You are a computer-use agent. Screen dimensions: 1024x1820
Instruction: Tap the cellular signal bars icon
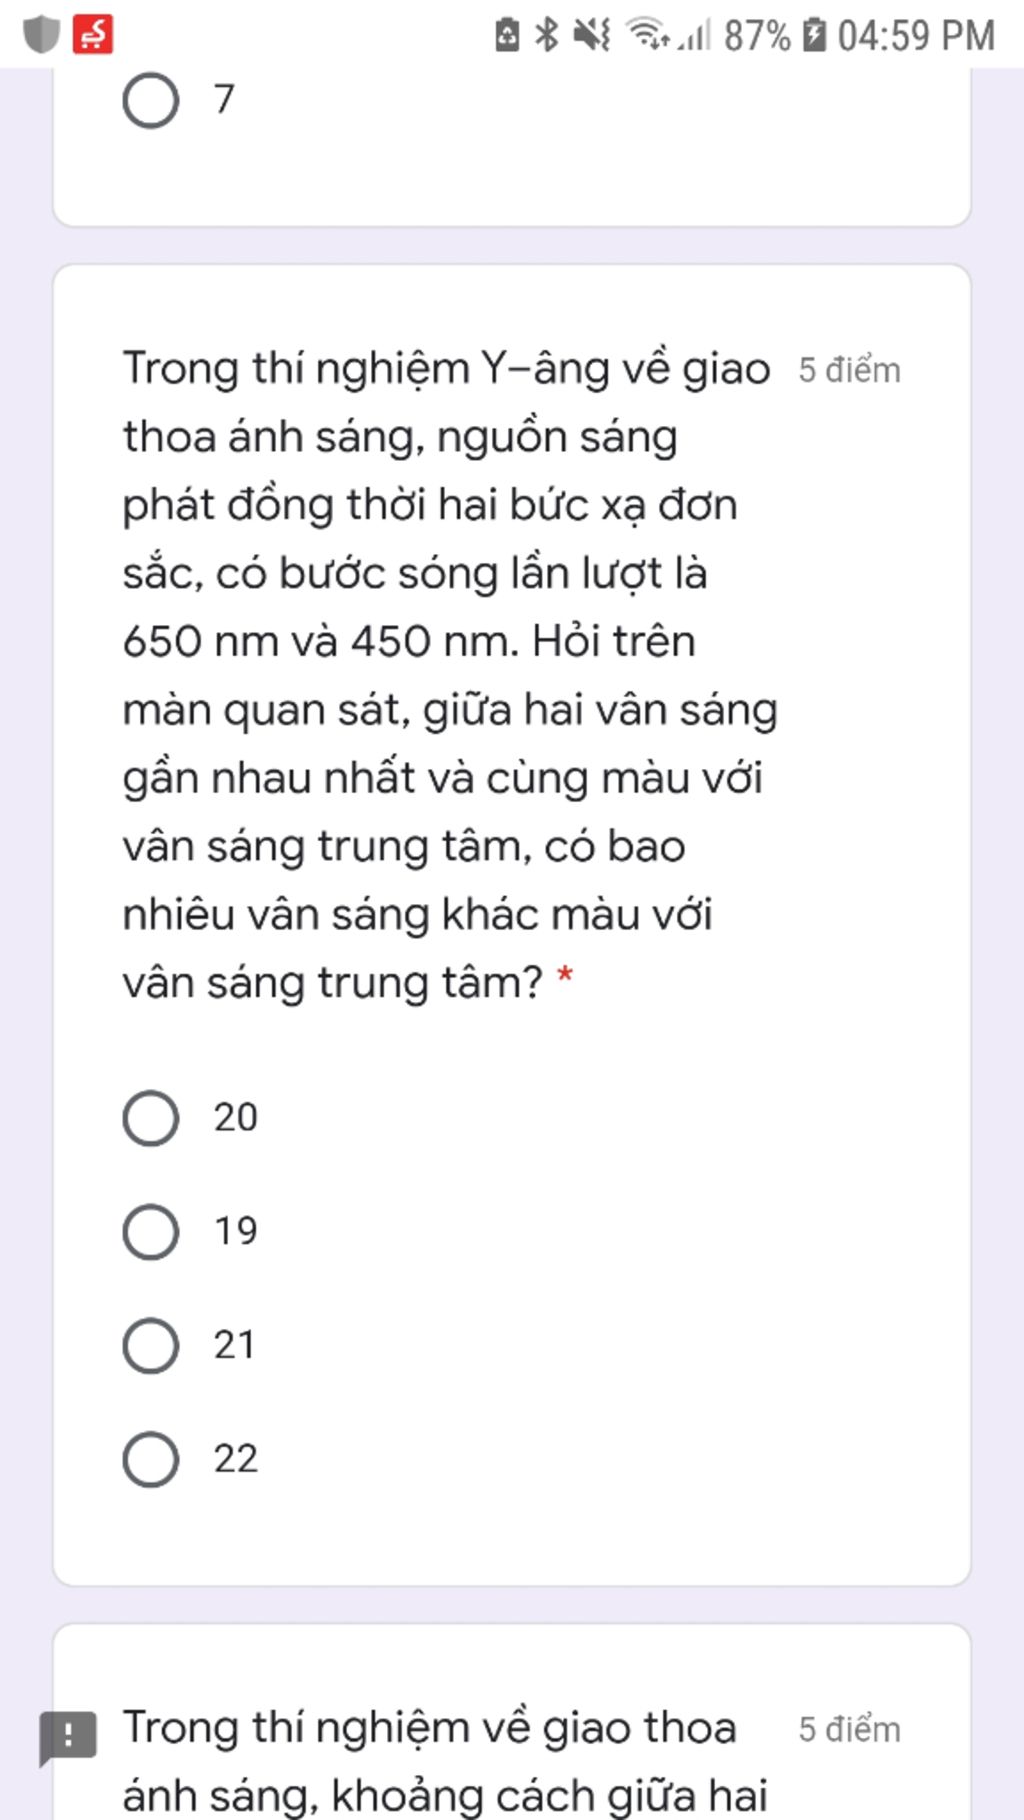pos(694,35)
